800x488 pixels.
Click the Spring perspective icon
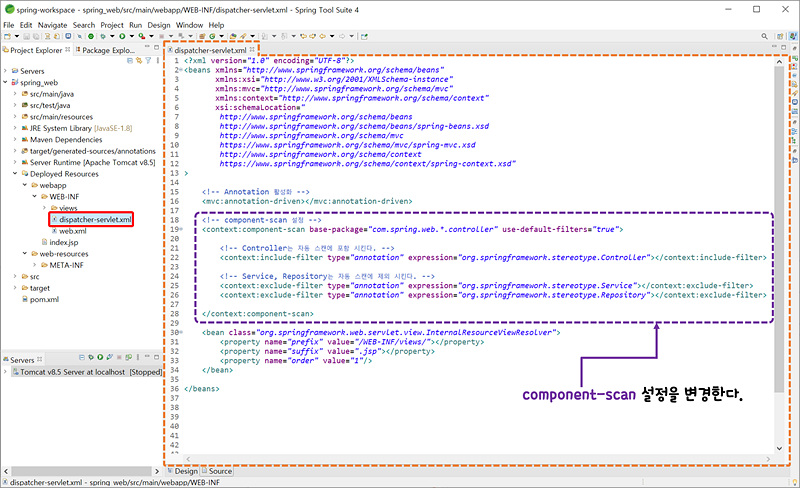click(x=792, y=36)
